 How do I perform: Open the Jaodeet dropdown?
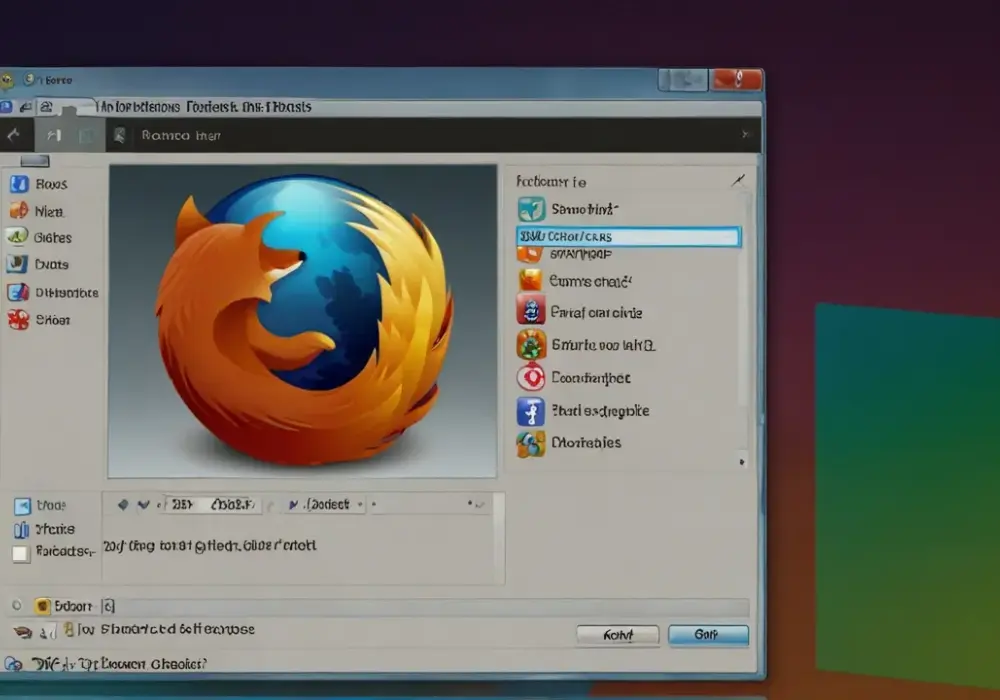tap(325, 504)
